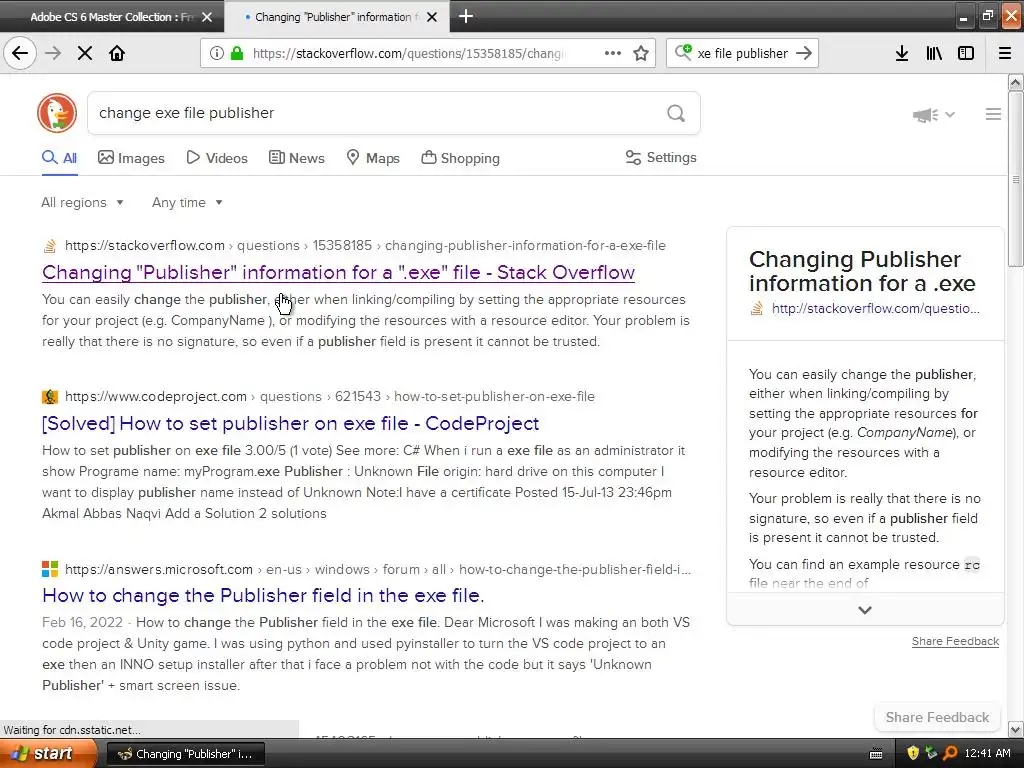The width and height of the screenshot is (1024, 768).
Task: Open Microsoft How to change Publisher result
Action: 263,595
